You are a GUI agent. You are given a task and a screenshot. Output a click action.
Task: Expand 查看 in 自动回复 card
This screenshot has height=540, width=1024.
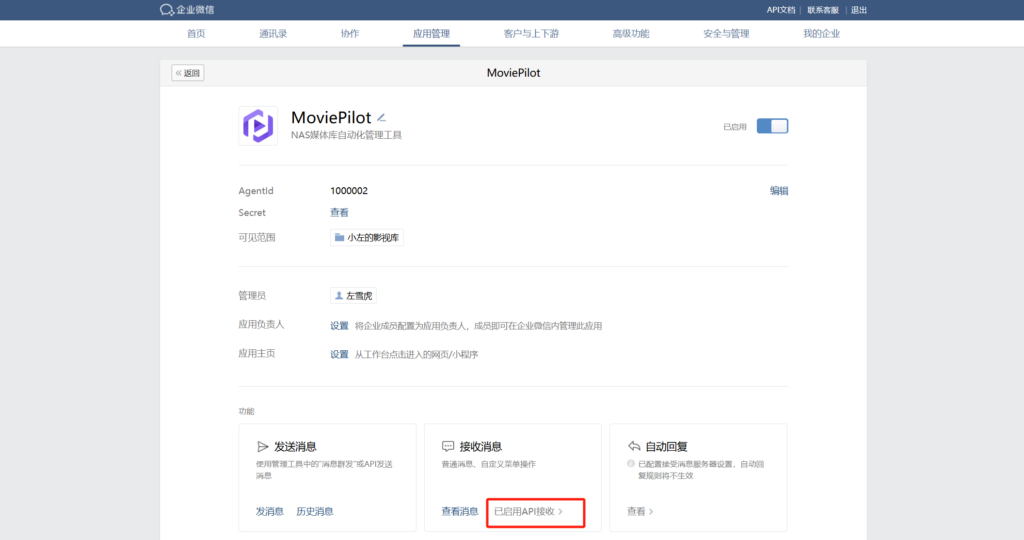tap(640, 511)
